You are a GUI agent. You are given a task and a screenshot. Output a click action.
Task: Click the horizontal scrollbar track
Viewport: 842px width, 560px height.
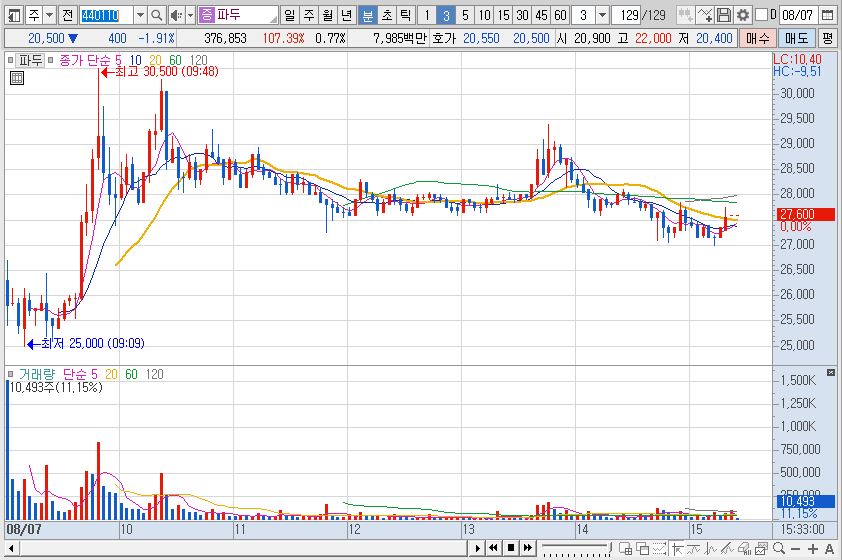tap(242, 548)
